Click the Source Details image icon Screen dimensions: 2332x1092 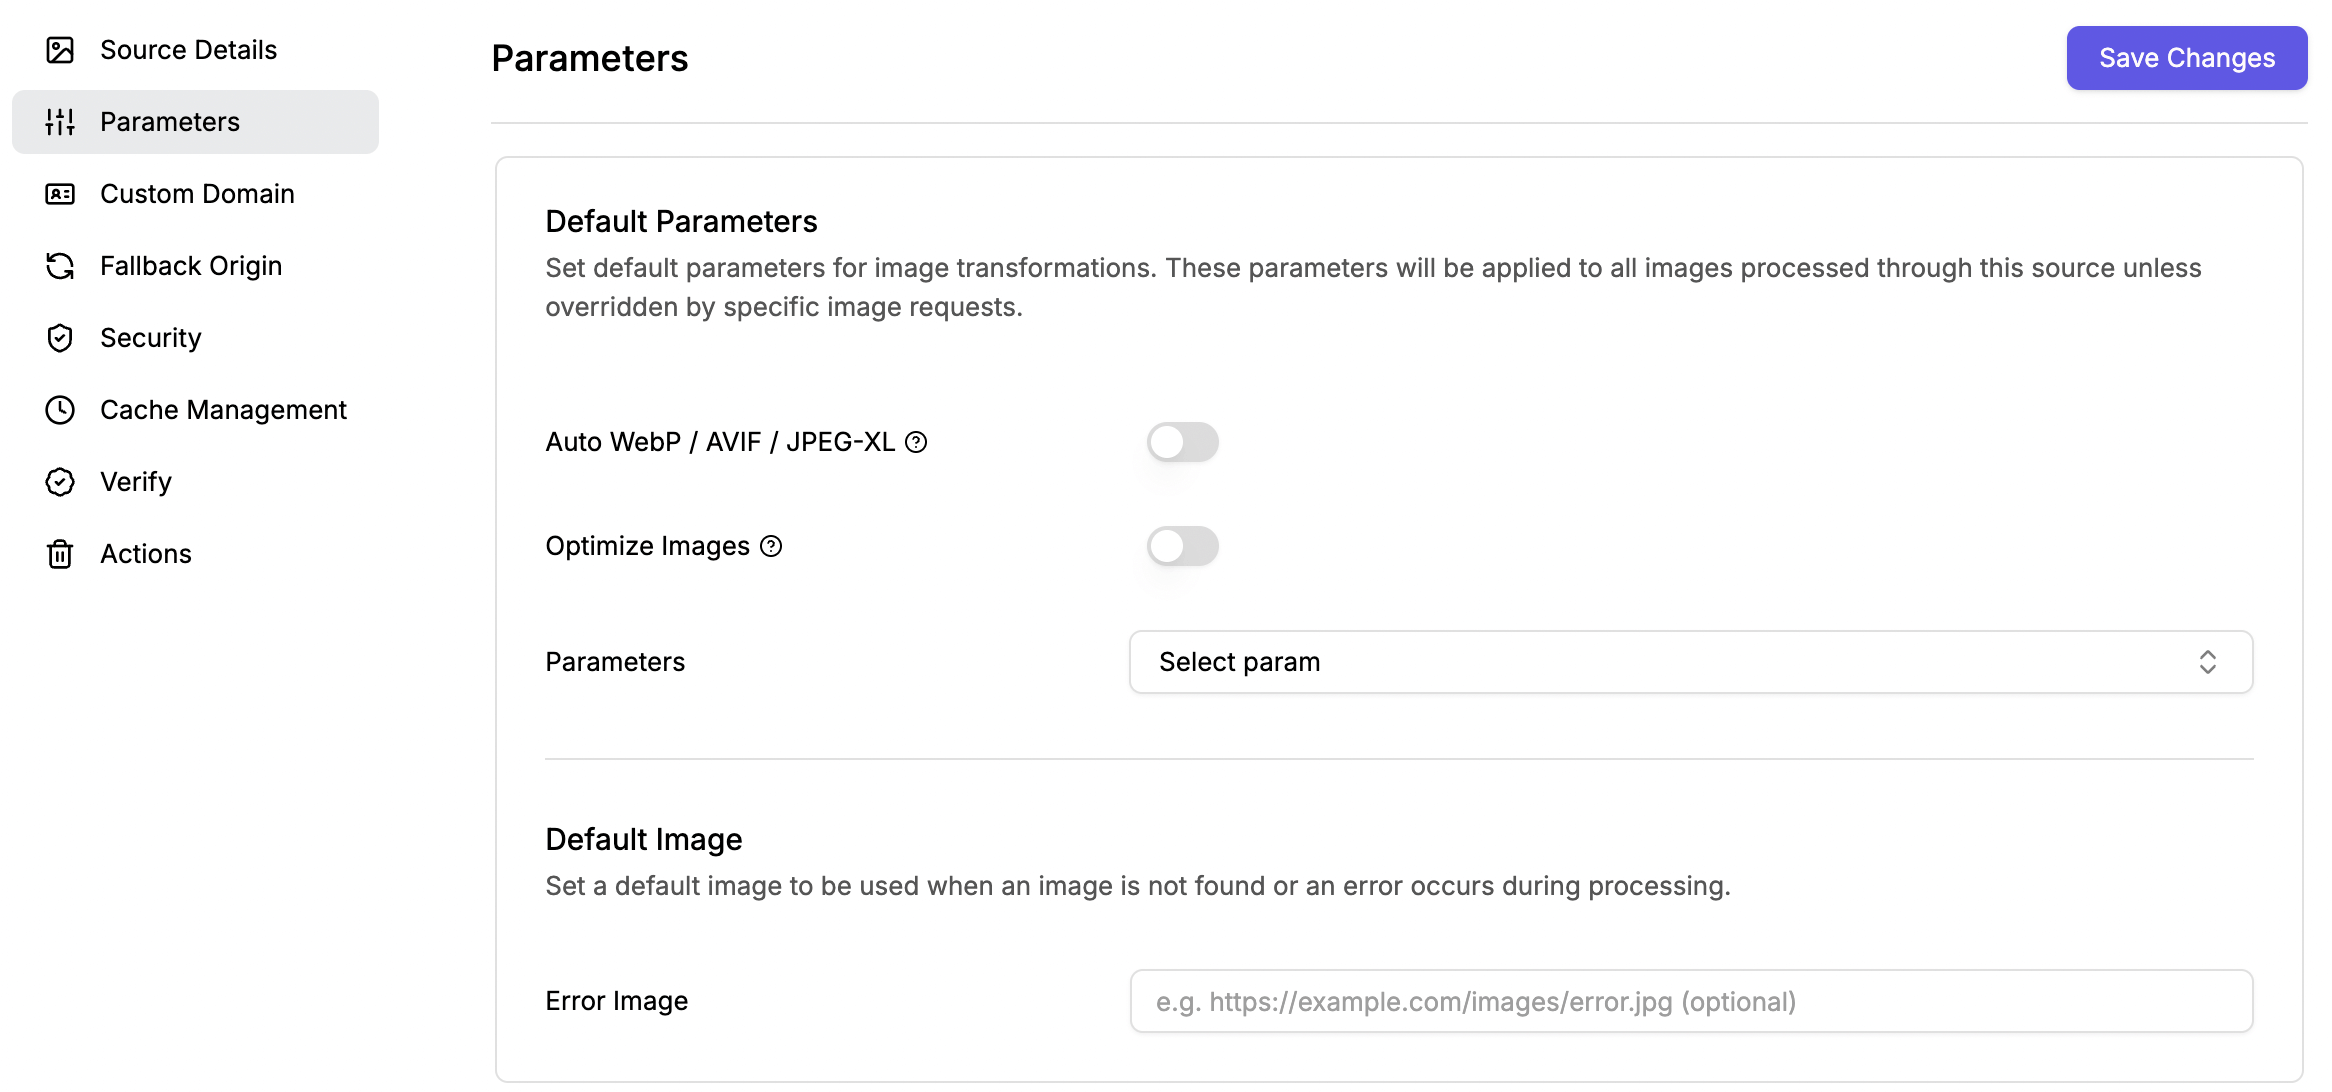point(60,50)
